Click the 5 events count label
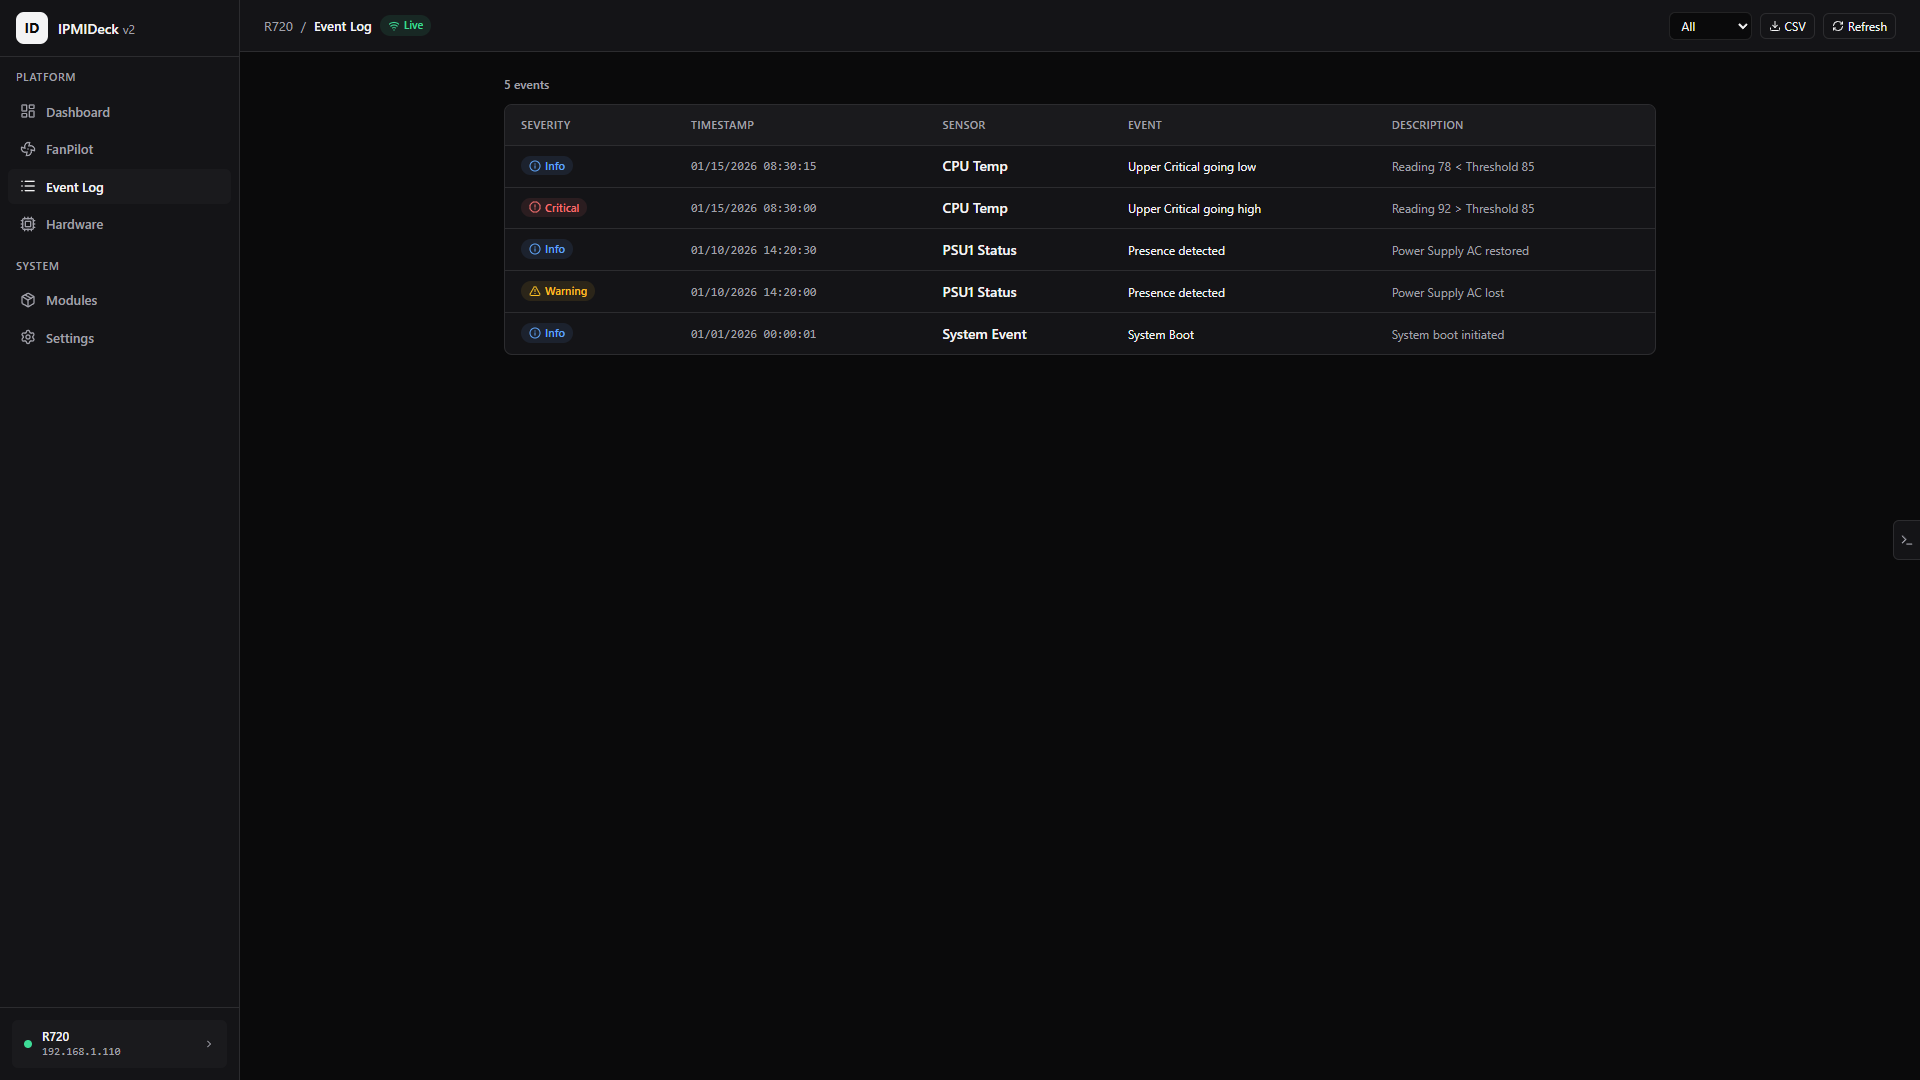1920x1080 pixels. click(526, 85)
